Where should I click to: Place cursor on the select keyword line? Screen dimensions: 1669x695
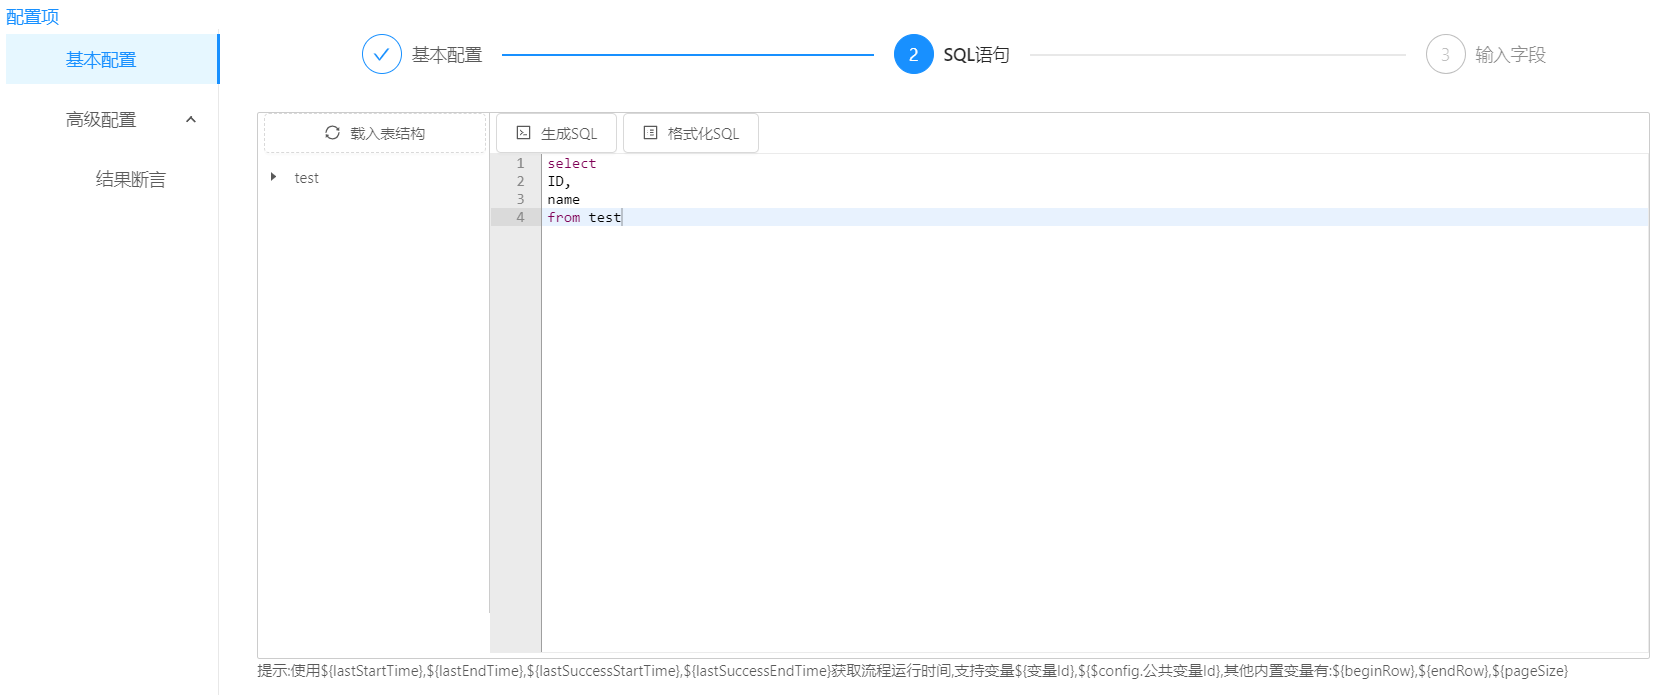[x=571, y=164]
